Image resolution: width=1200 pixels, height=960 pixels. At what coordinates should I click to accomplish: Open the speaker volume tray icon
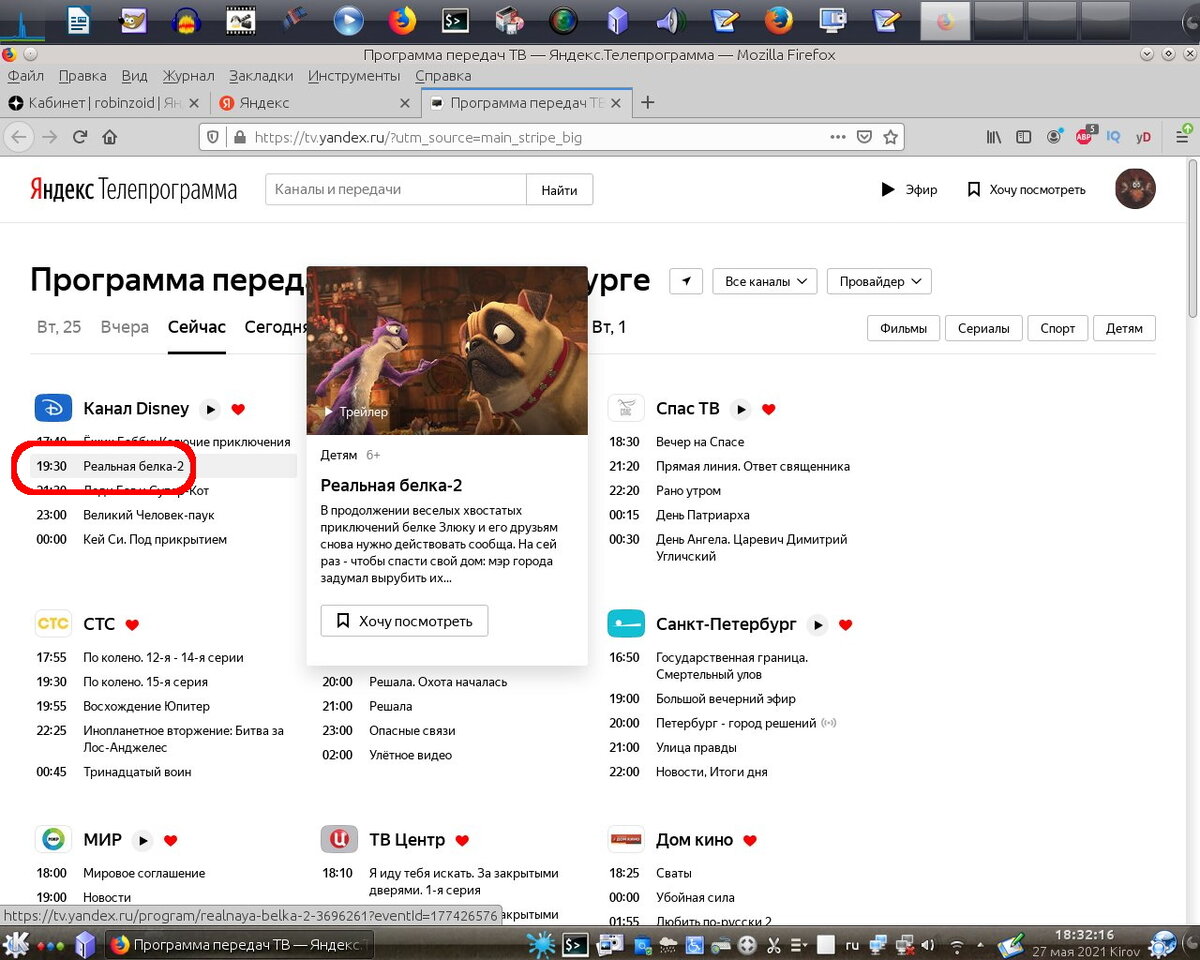(x=928, y=943)
